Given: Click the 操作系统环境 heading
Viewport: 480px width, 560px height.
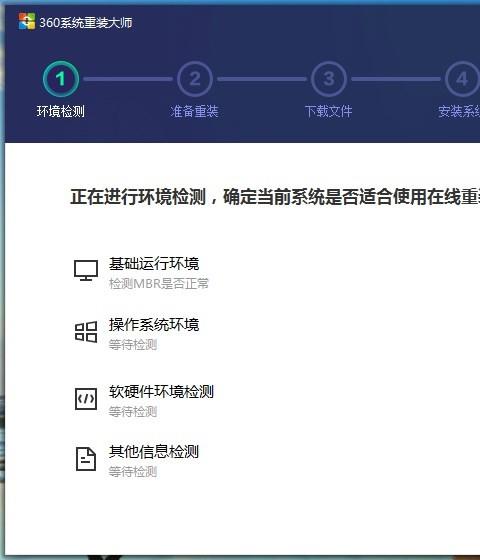Looking at the screenshot, I should pyautogui.click(x=154, y=325).
